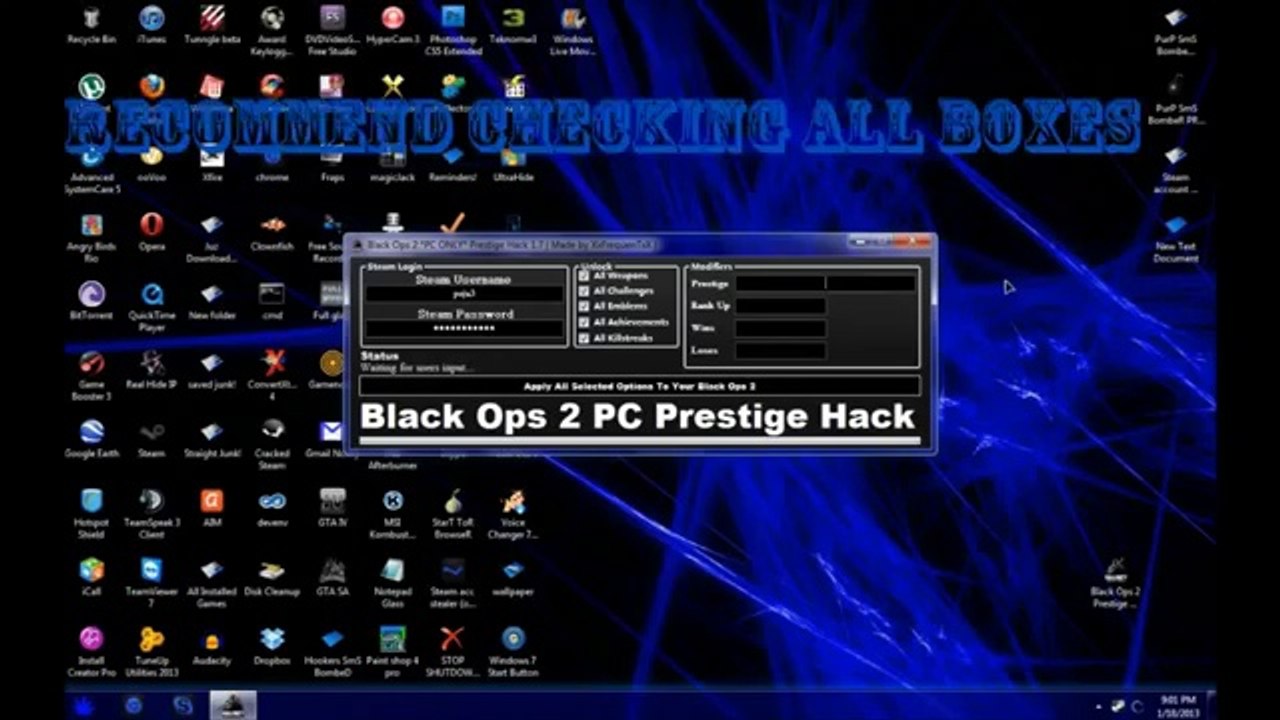Click the Wins modifier field
The width and height of the screenshot is (1280, 720).
coord(780,328)
